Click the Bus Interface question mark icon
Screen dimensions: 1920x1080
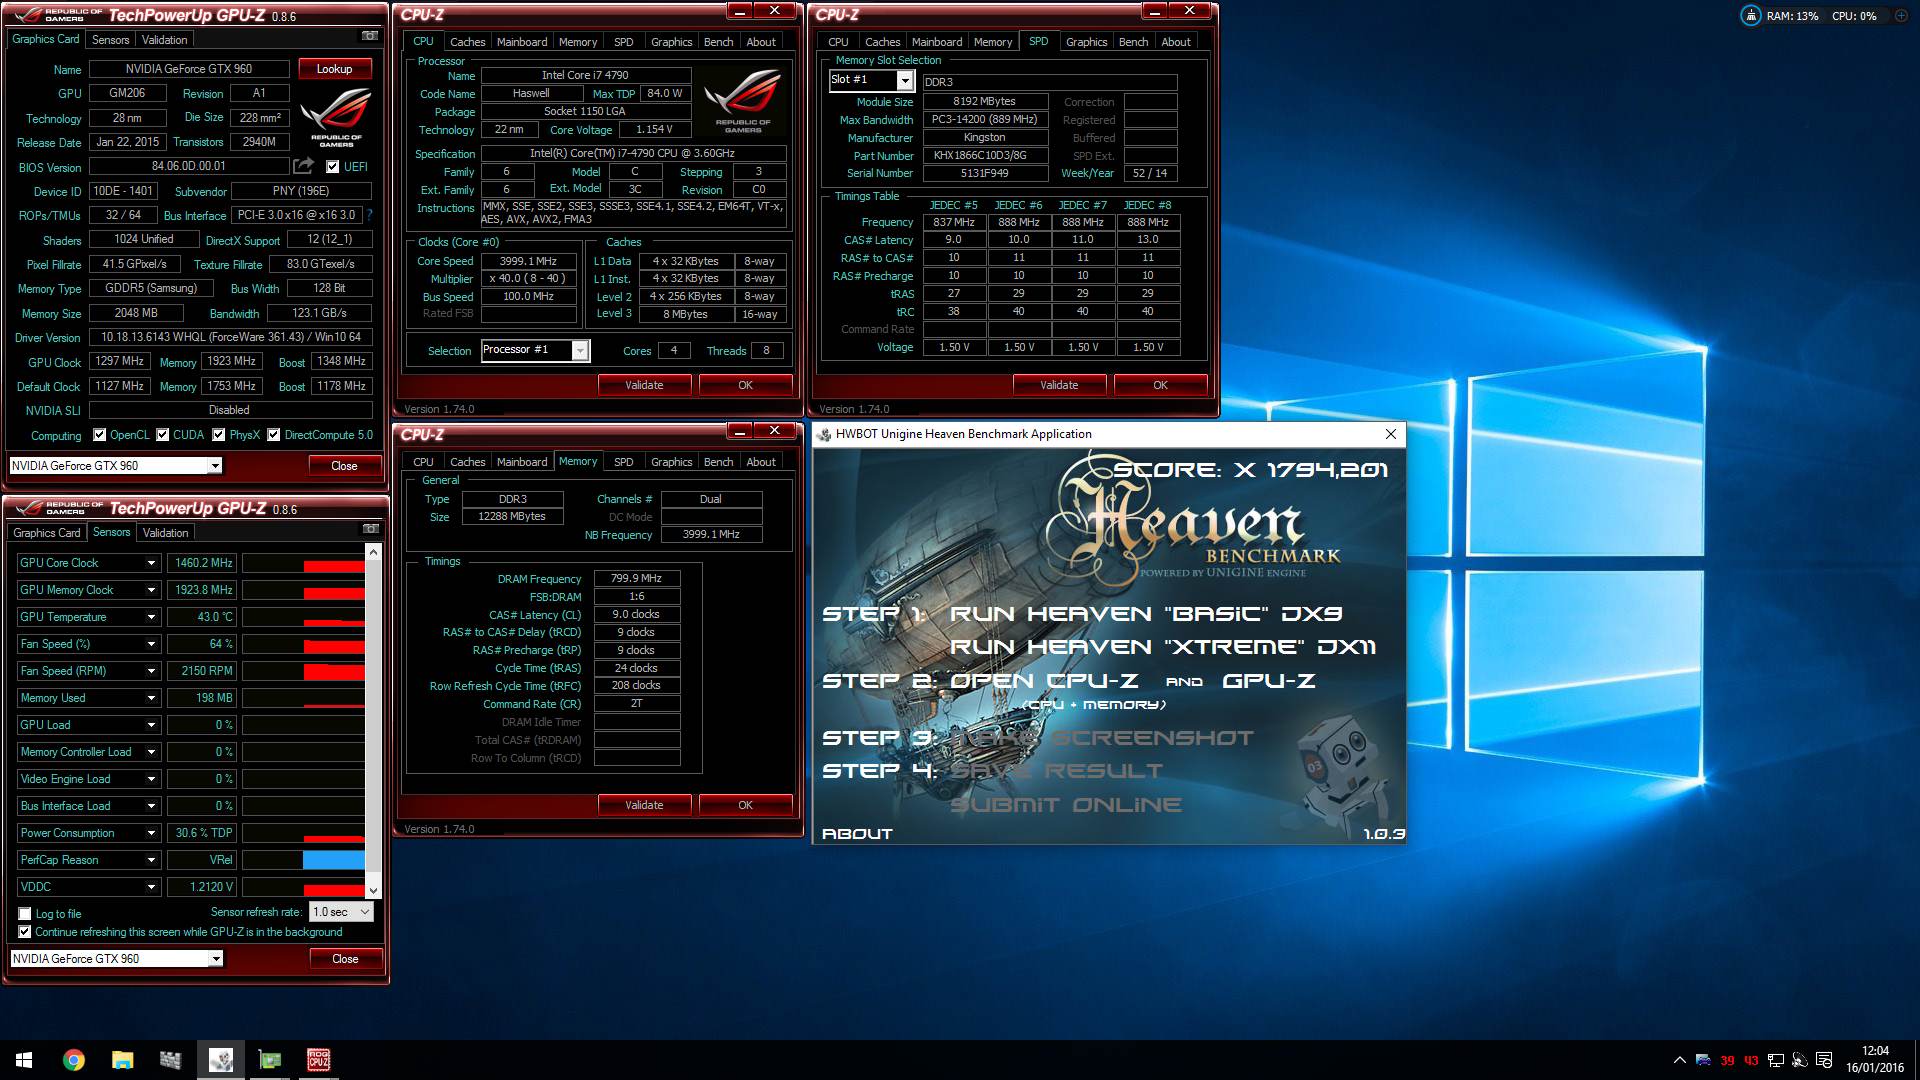coord(370,215)
